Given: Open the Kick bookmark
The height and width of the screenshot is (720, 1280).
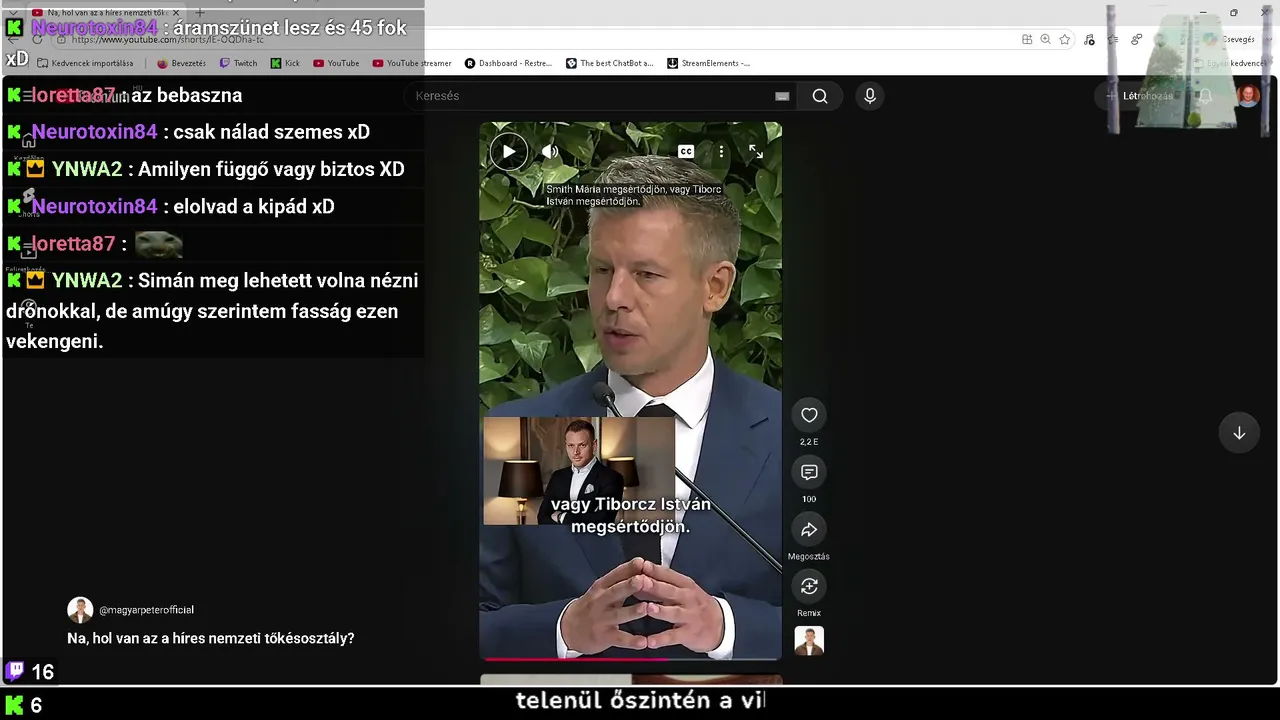Looking at the screenshot, I should (285, 63).
